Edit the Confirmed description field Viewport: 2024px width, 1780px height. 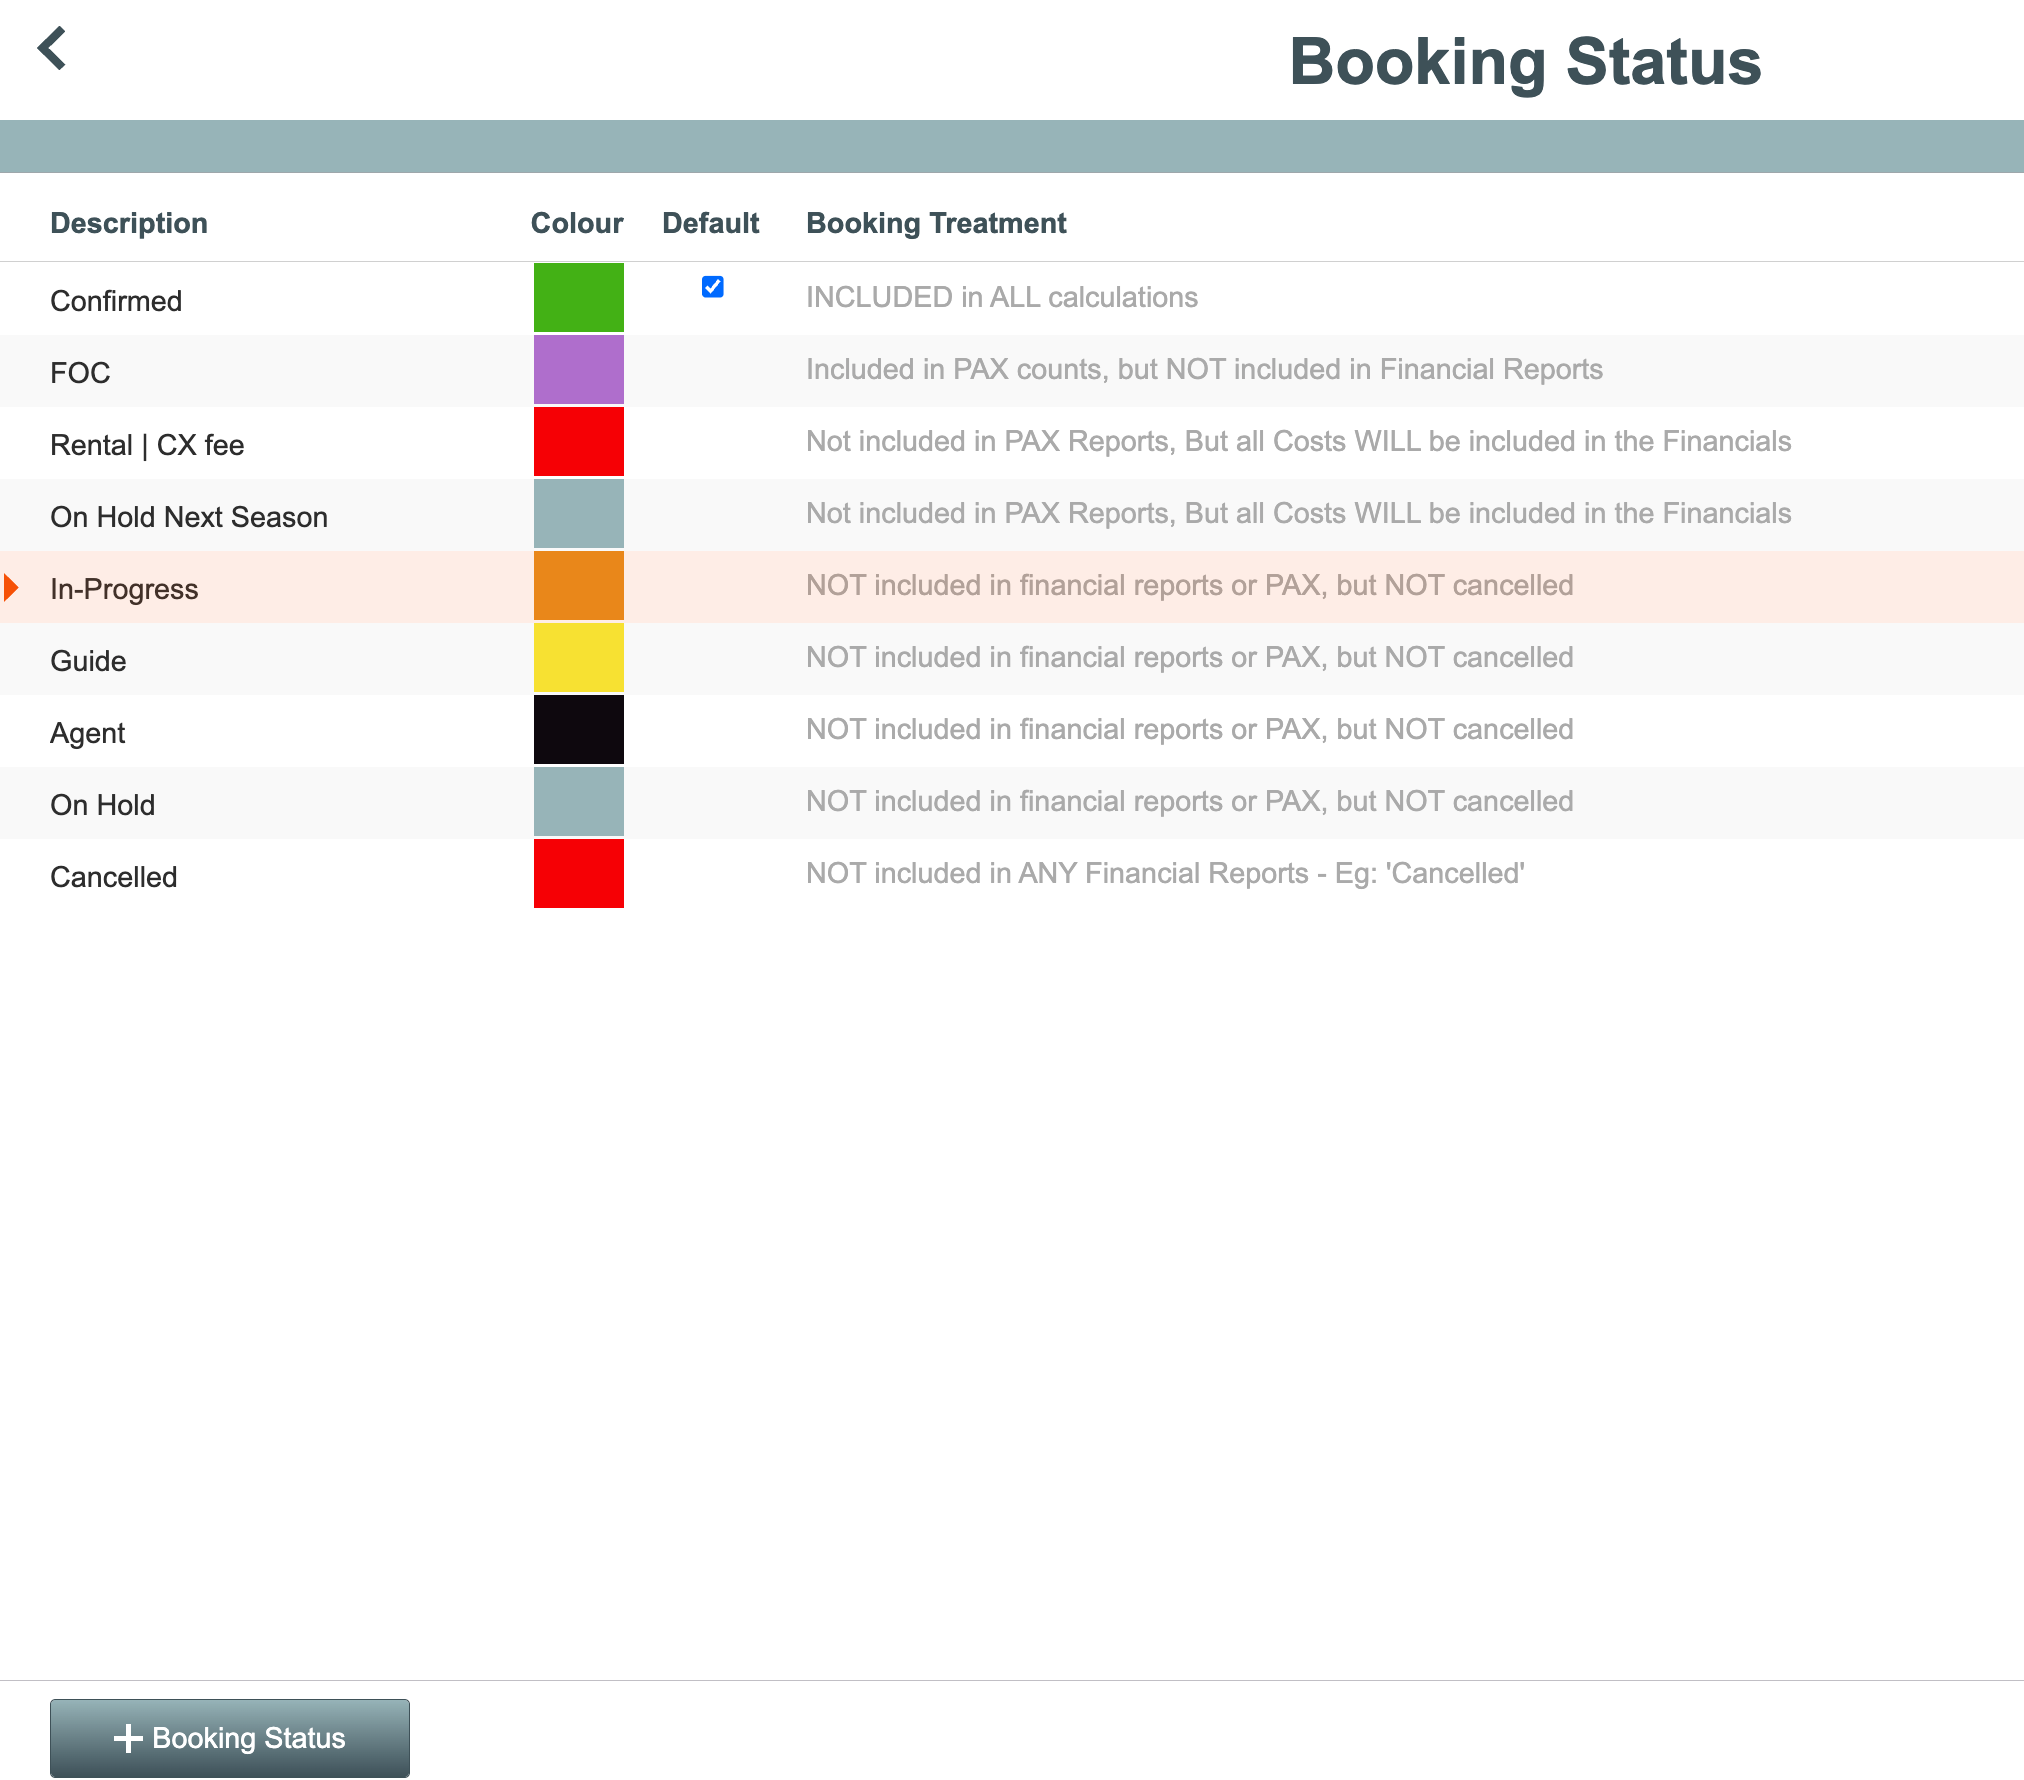click(116, 301)
